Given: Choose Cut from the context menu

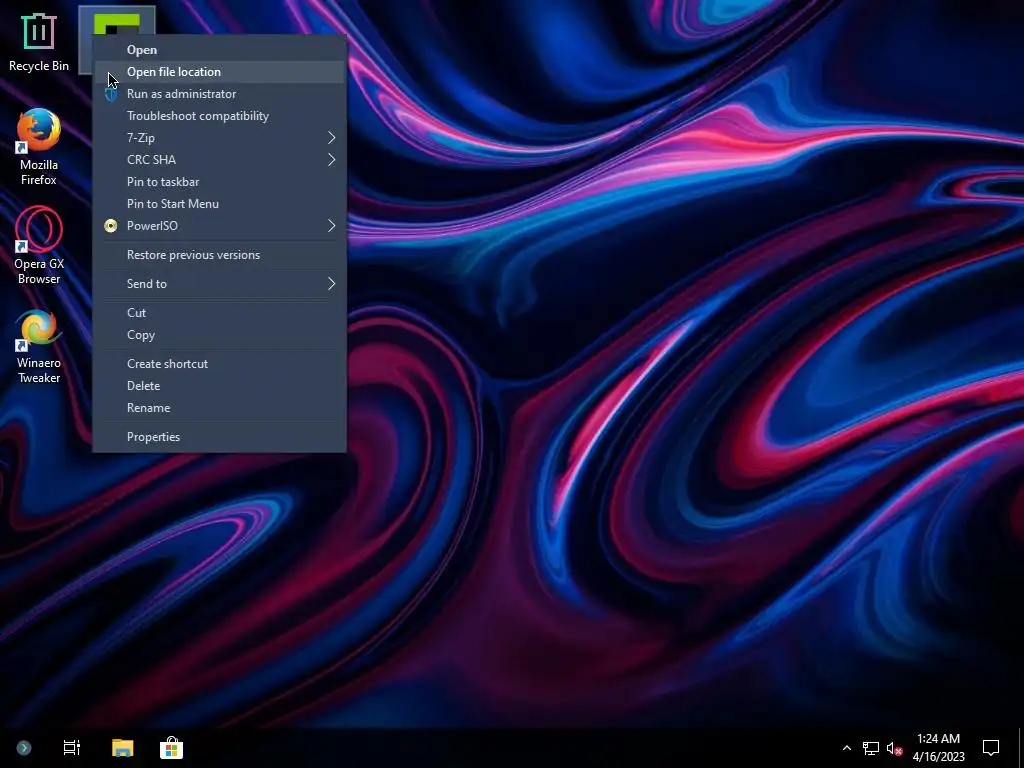Looking at the screenshot, I should click(x=219, y=313).
